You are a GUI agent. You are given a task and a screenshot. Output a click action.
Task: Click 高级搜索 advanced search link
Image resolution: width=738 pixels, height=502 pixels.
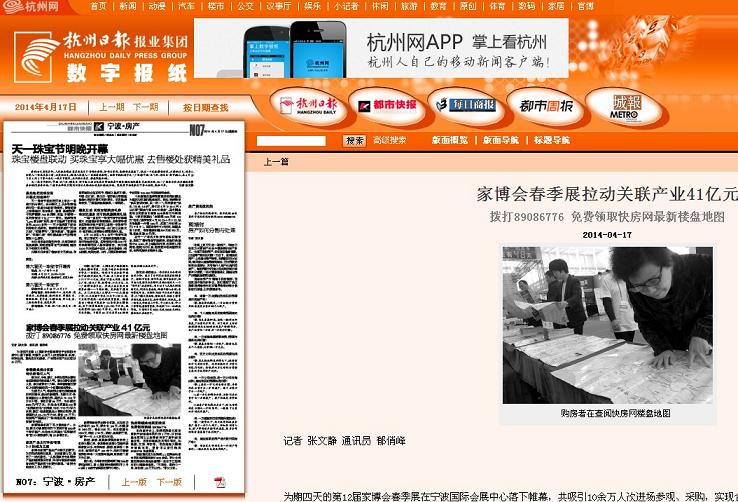390,141
